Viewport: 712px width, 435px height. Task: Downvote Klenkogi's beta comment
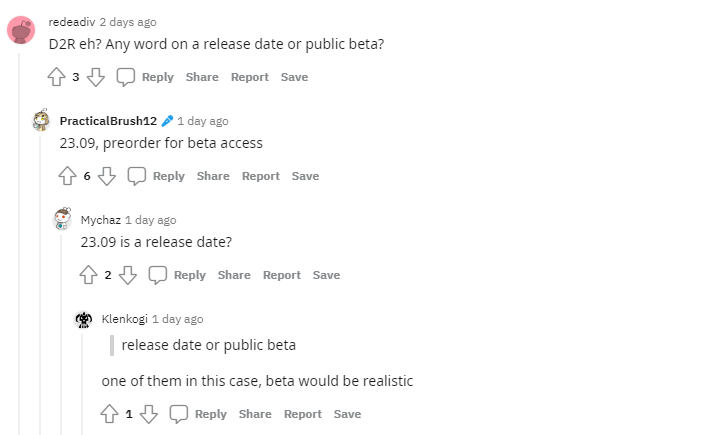click(149, 414)
